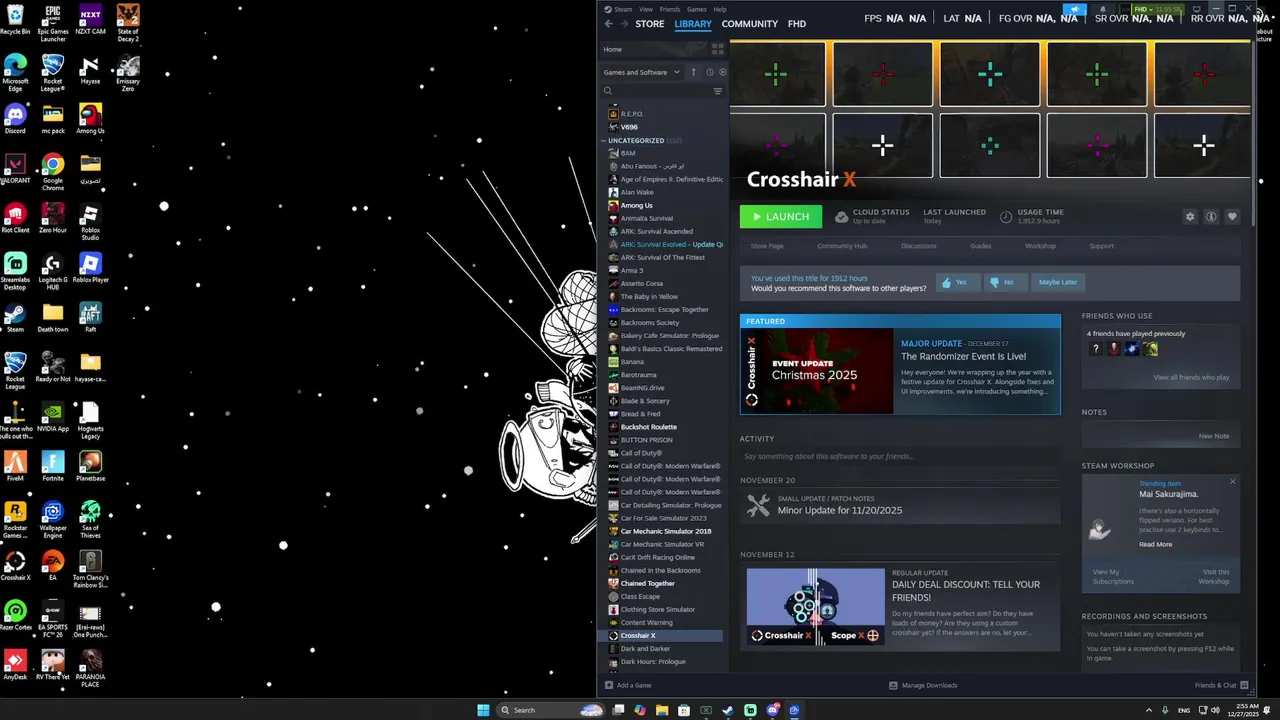Screen dimensions: 1280x720
Task: Click the taskbar Search box
Action: point(551,710)
